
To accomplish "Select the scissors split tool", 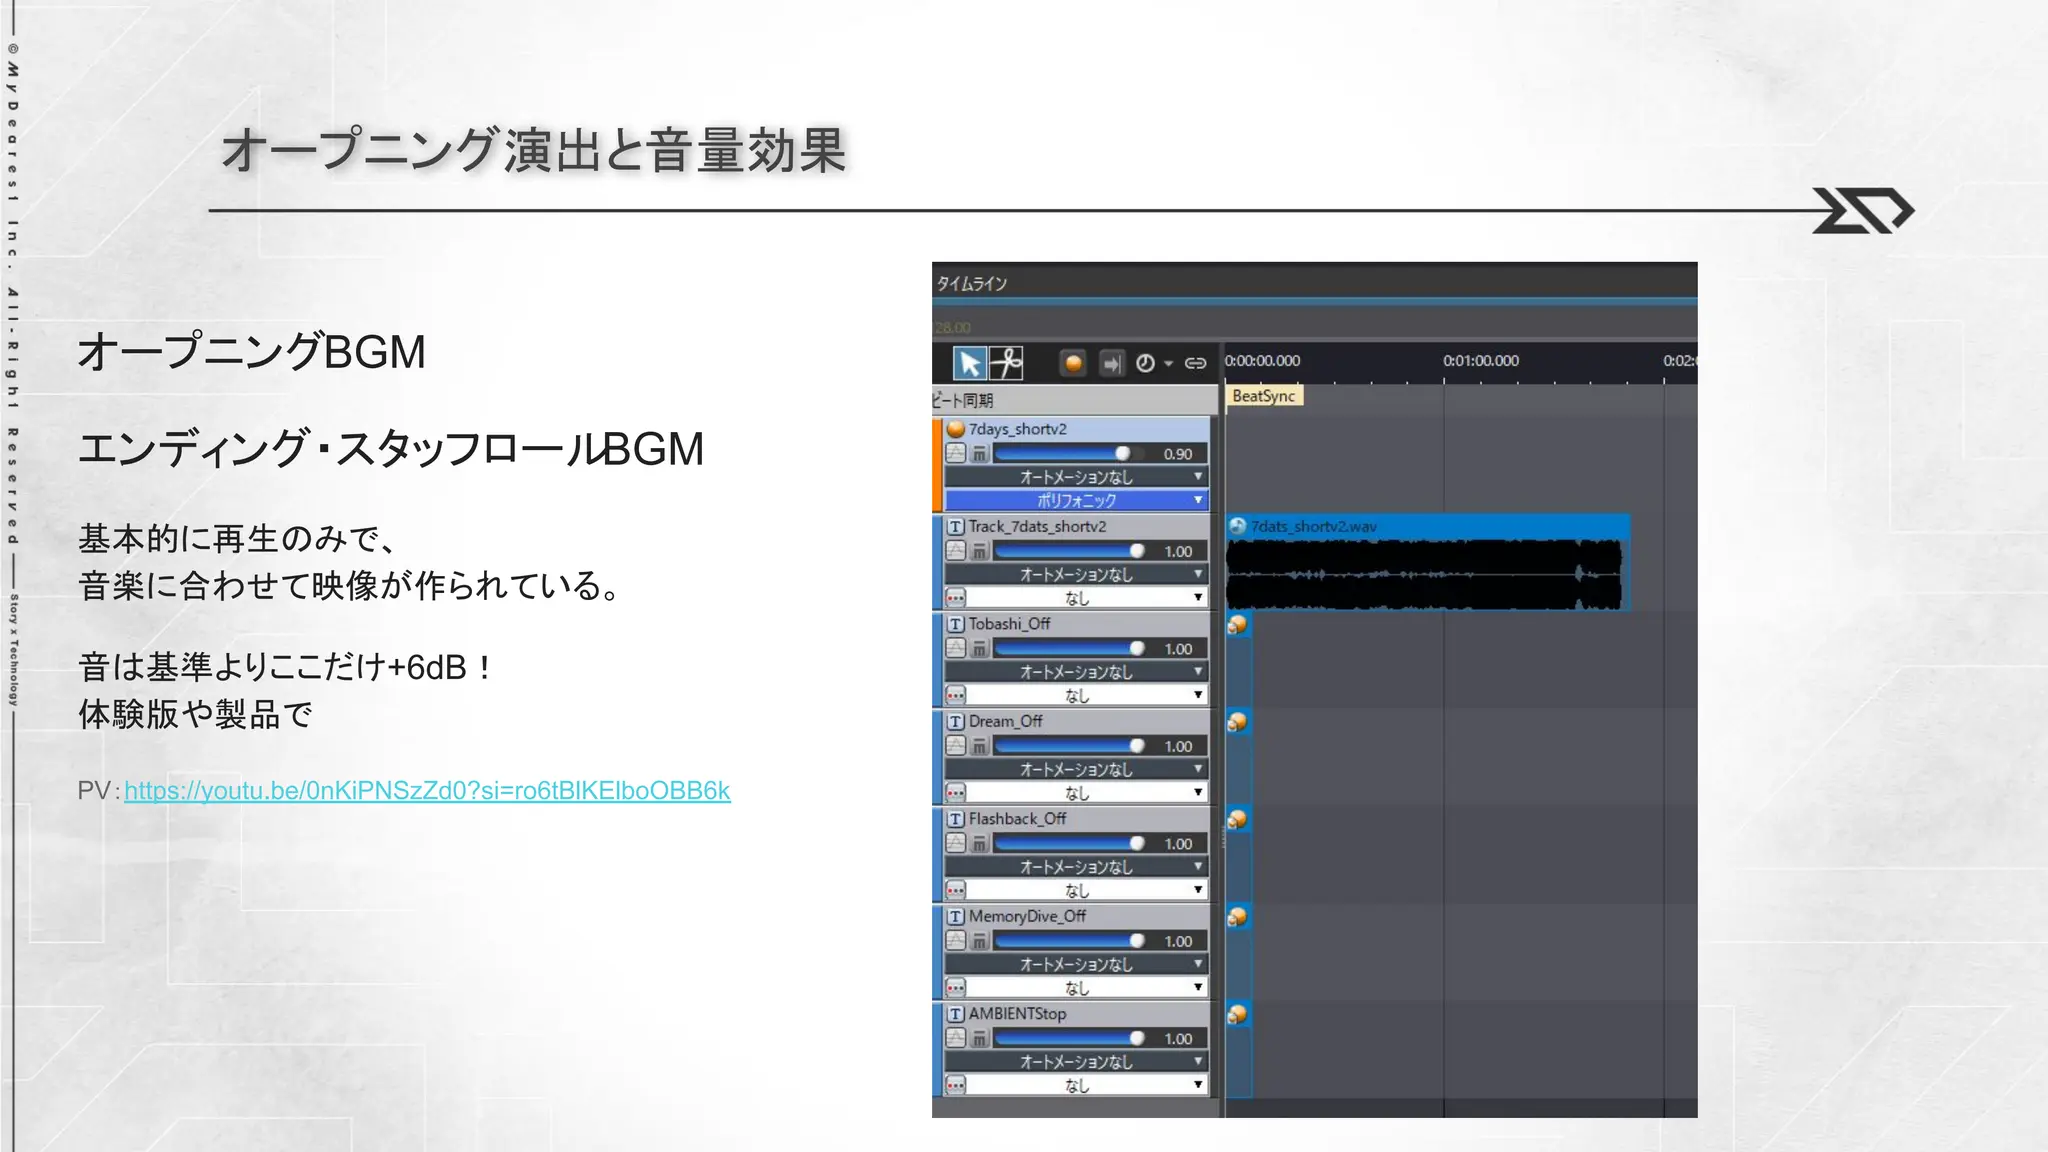I will tap(1007, 363).
